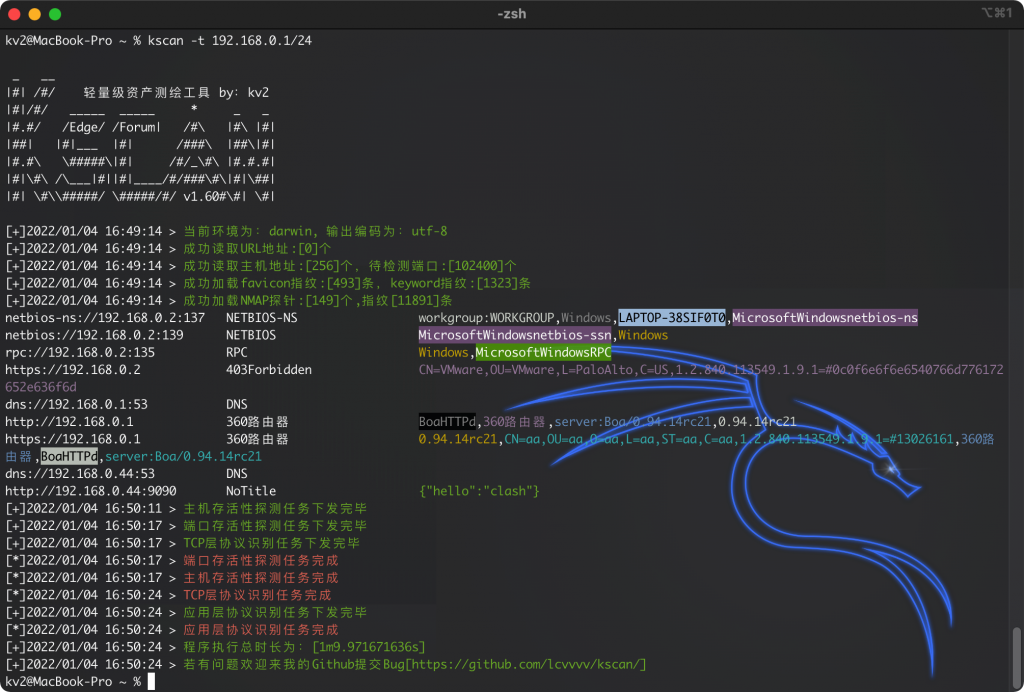This screenshot has width=1024, height=692.
Task: Click the {"hello":"clash"} response text
Action: 479,491
